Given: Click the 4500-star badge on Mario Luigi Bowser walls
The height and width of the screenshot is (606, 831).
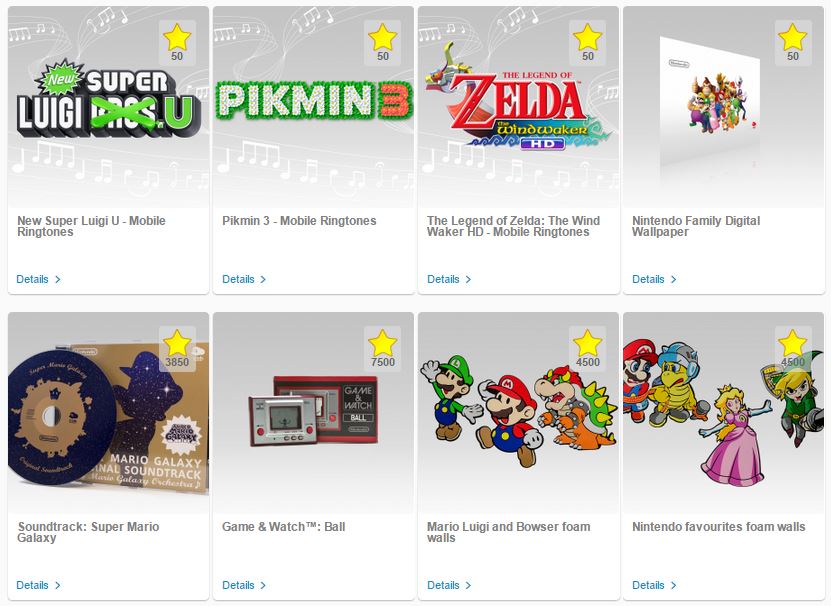Looking at the screenshot, I should tap(587, 349).
